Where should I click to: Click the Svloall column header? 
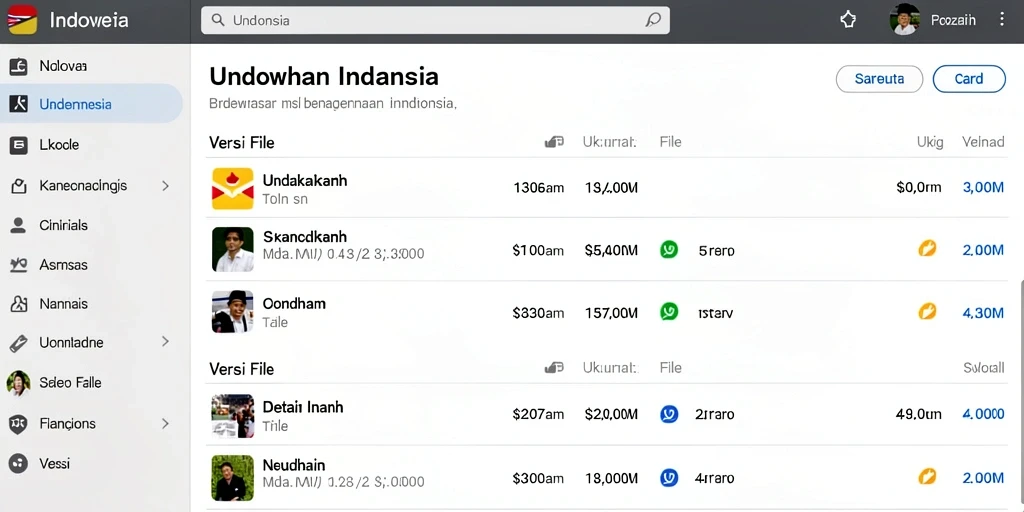[984, 368]
